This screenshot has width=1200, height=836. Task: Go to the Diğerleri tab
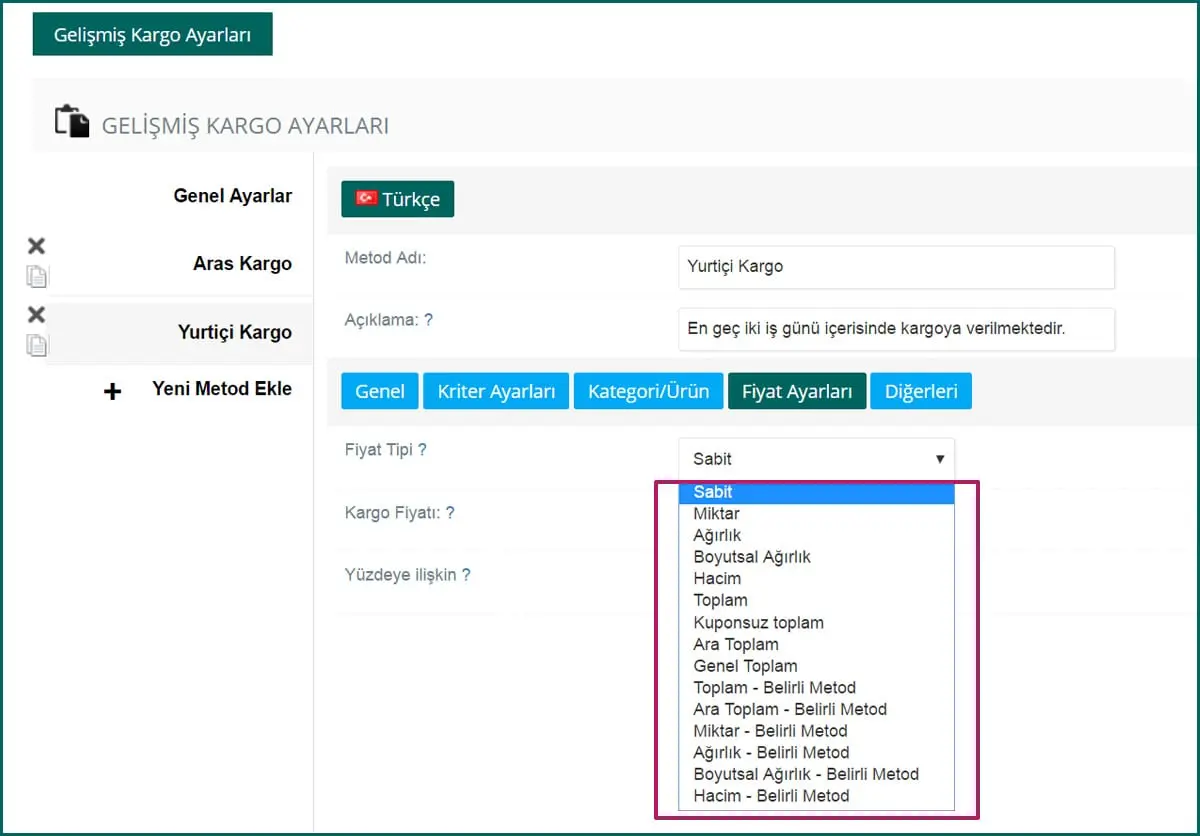(920, 391)
